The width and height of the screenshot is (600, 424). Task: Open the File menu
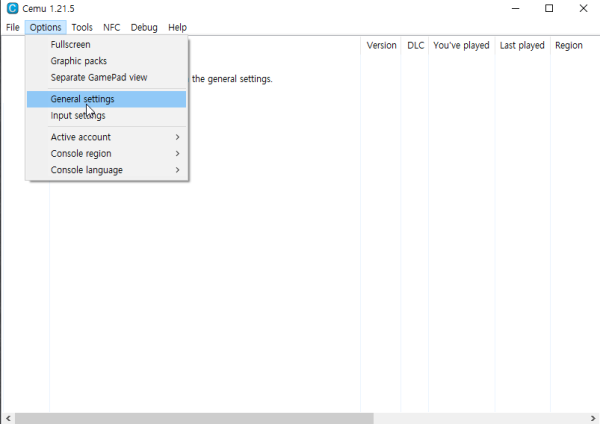pyautogui.click(x=12, y=27)
